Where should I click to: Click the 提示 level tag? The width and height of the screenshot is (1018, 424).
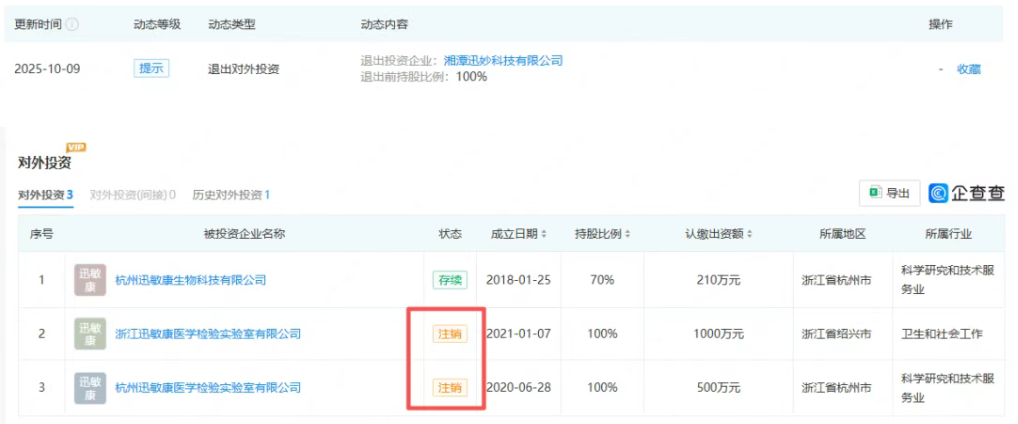152,69
